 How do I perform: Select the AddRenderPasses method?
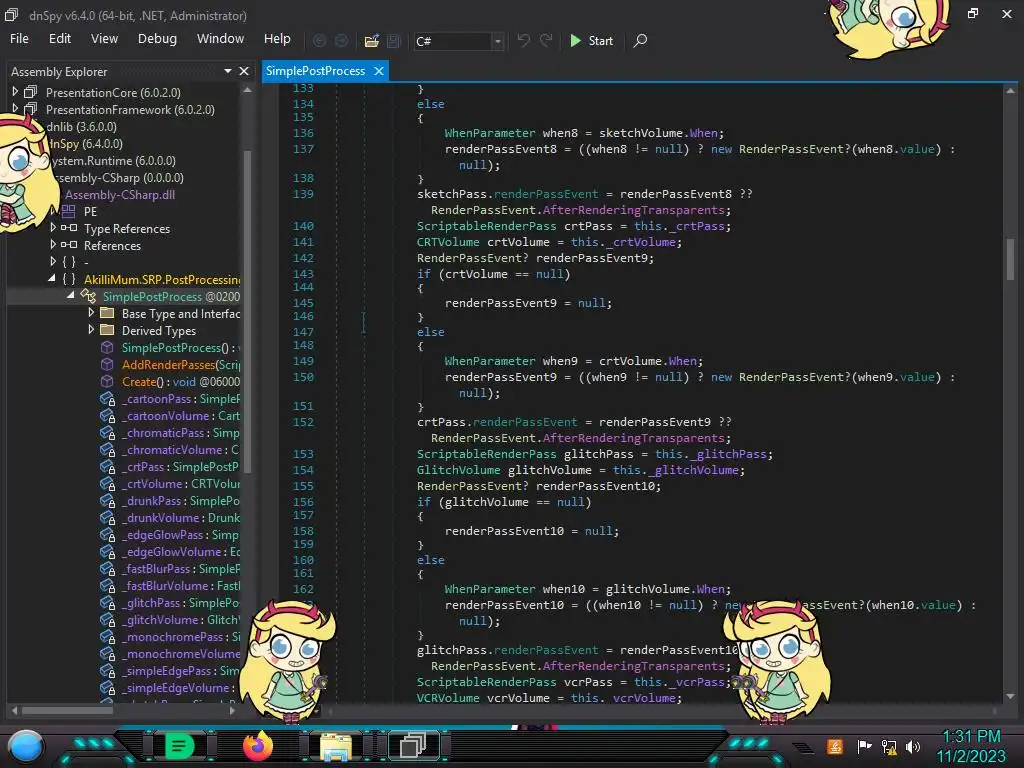[180, 365]
